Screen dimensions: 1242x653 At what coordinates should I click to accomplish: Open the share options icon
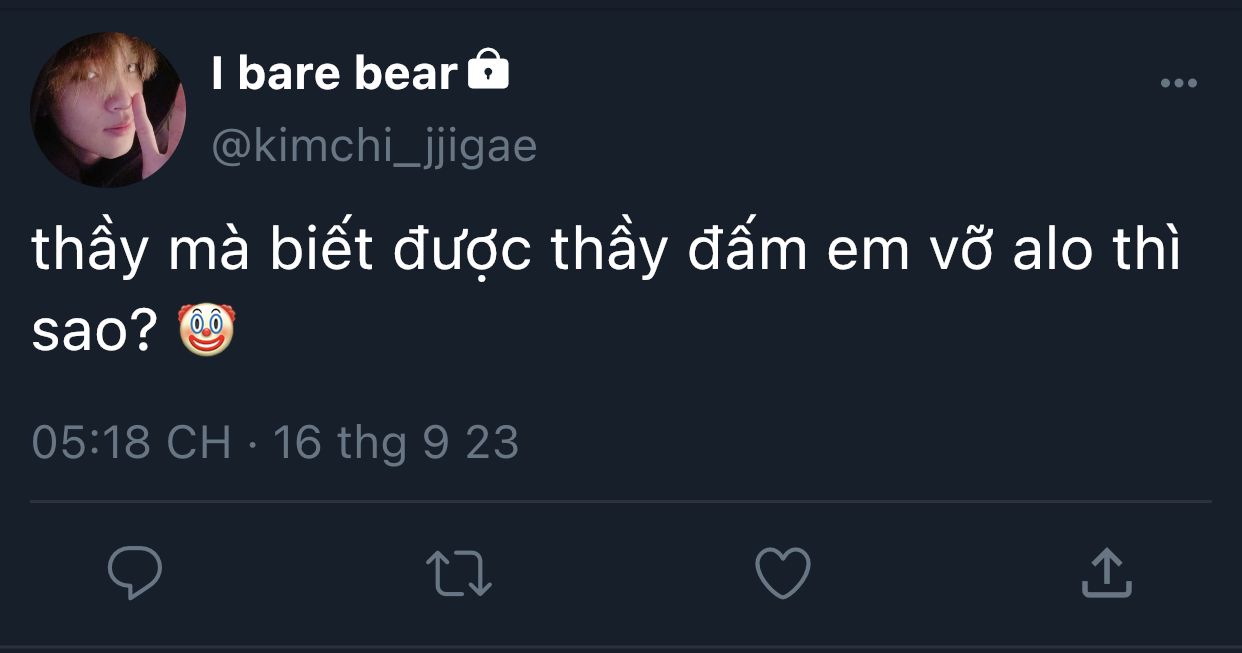tap(1107, 574)
